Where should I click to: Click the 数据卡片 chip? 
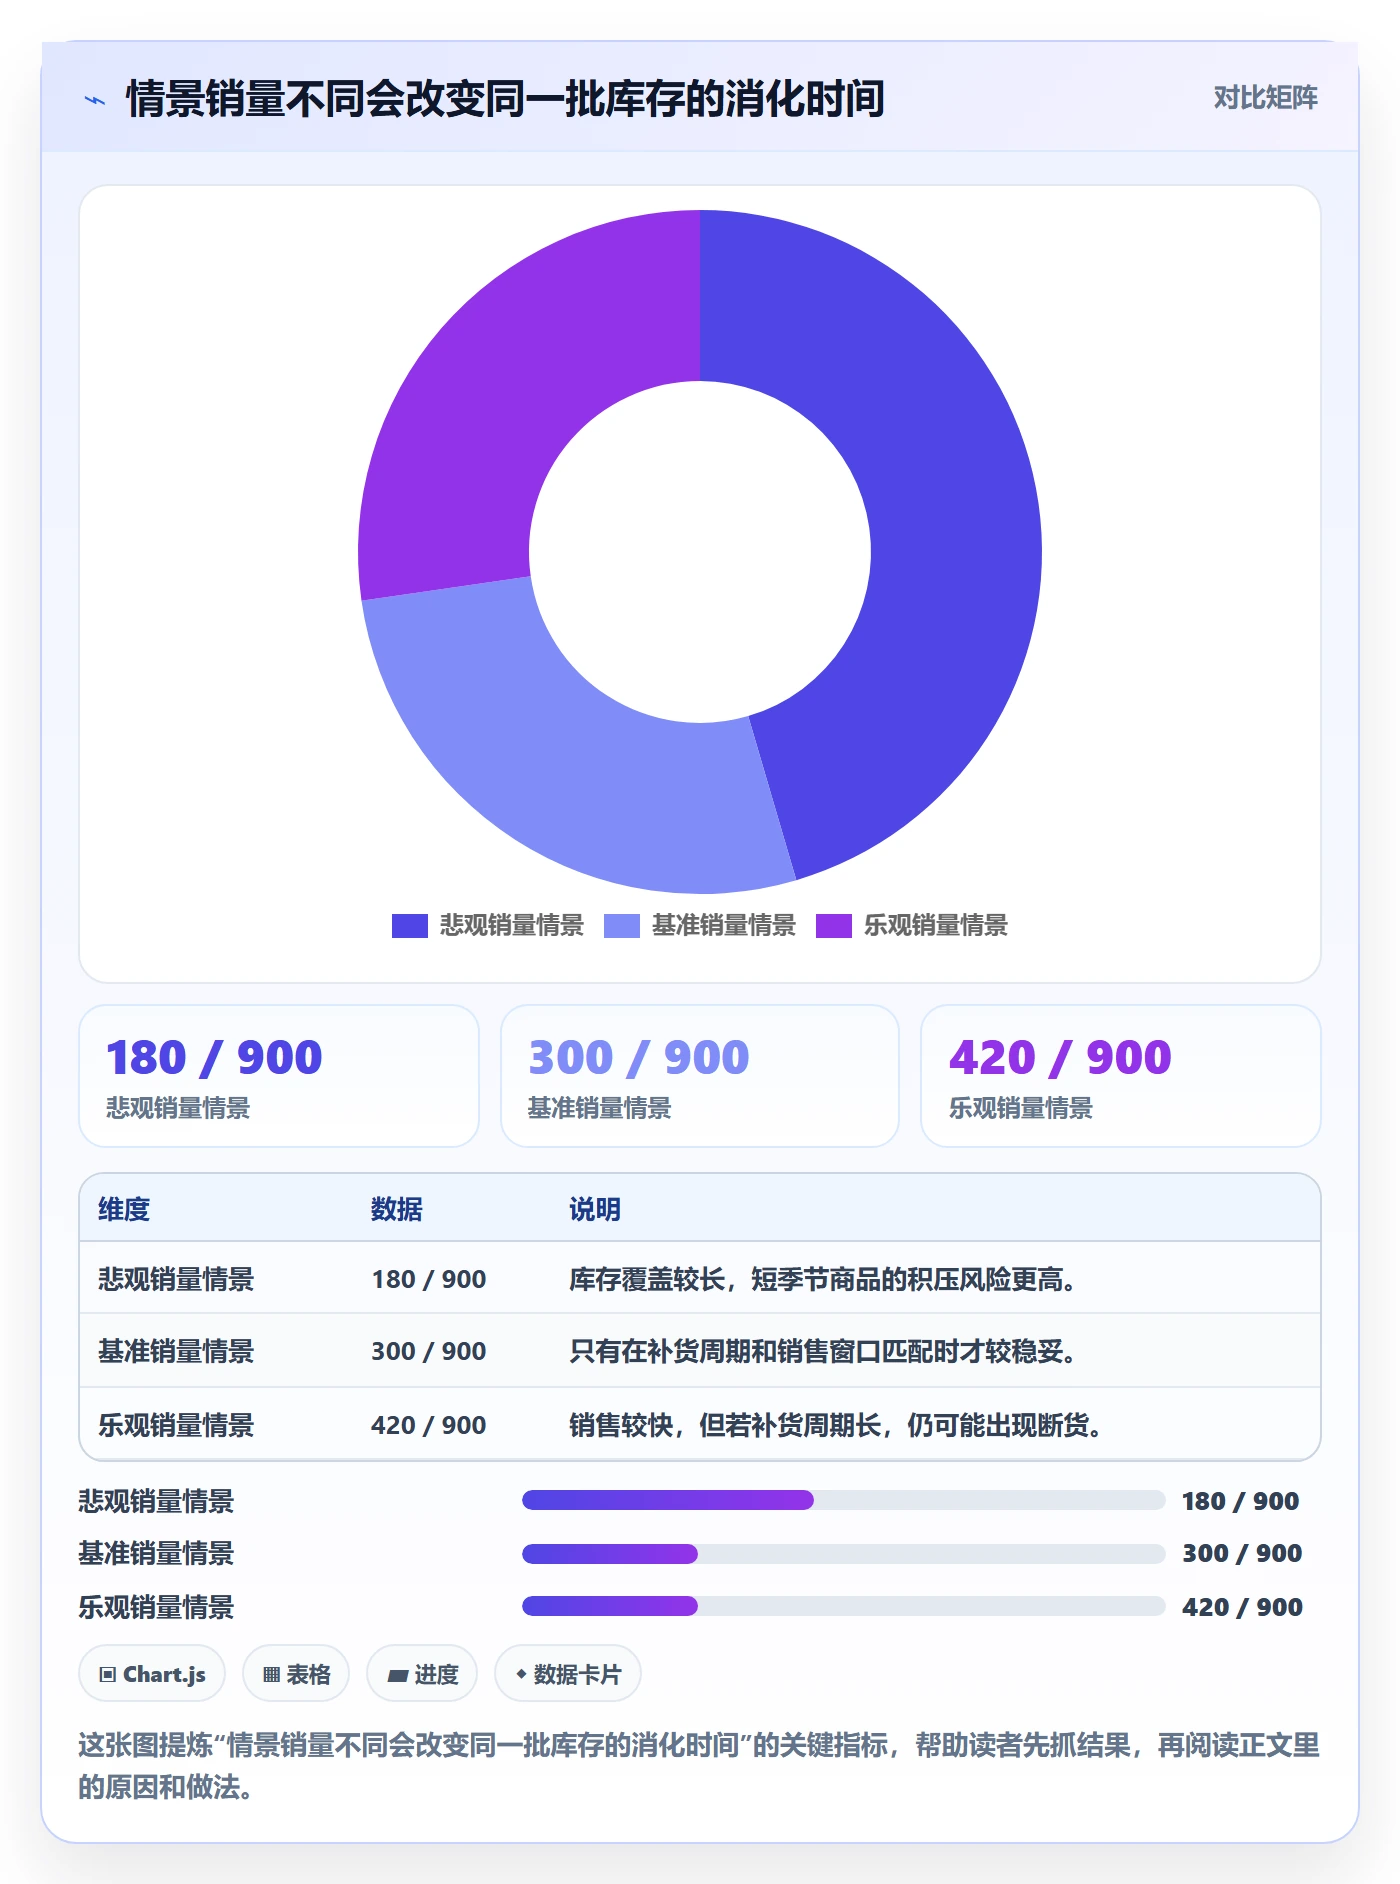pyautogui.click(x=568, y=1674)
